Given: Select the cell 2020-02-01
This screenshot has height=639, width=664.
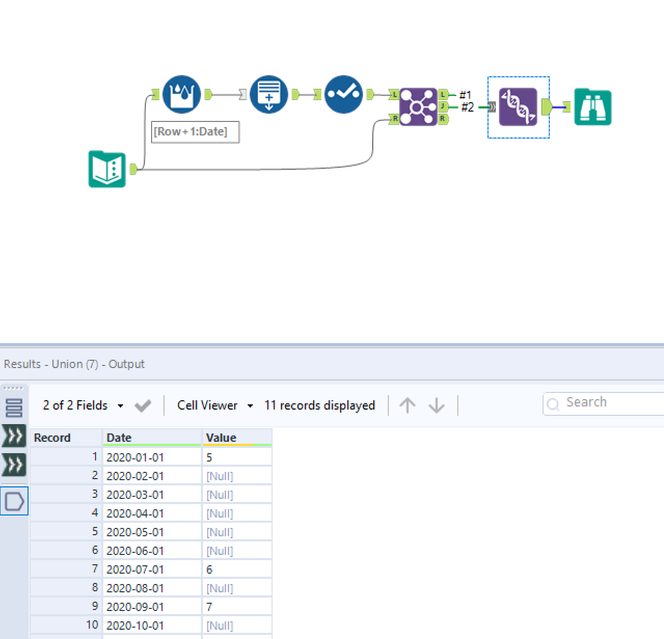Looking at the screenshot, I should coord(152,476).
